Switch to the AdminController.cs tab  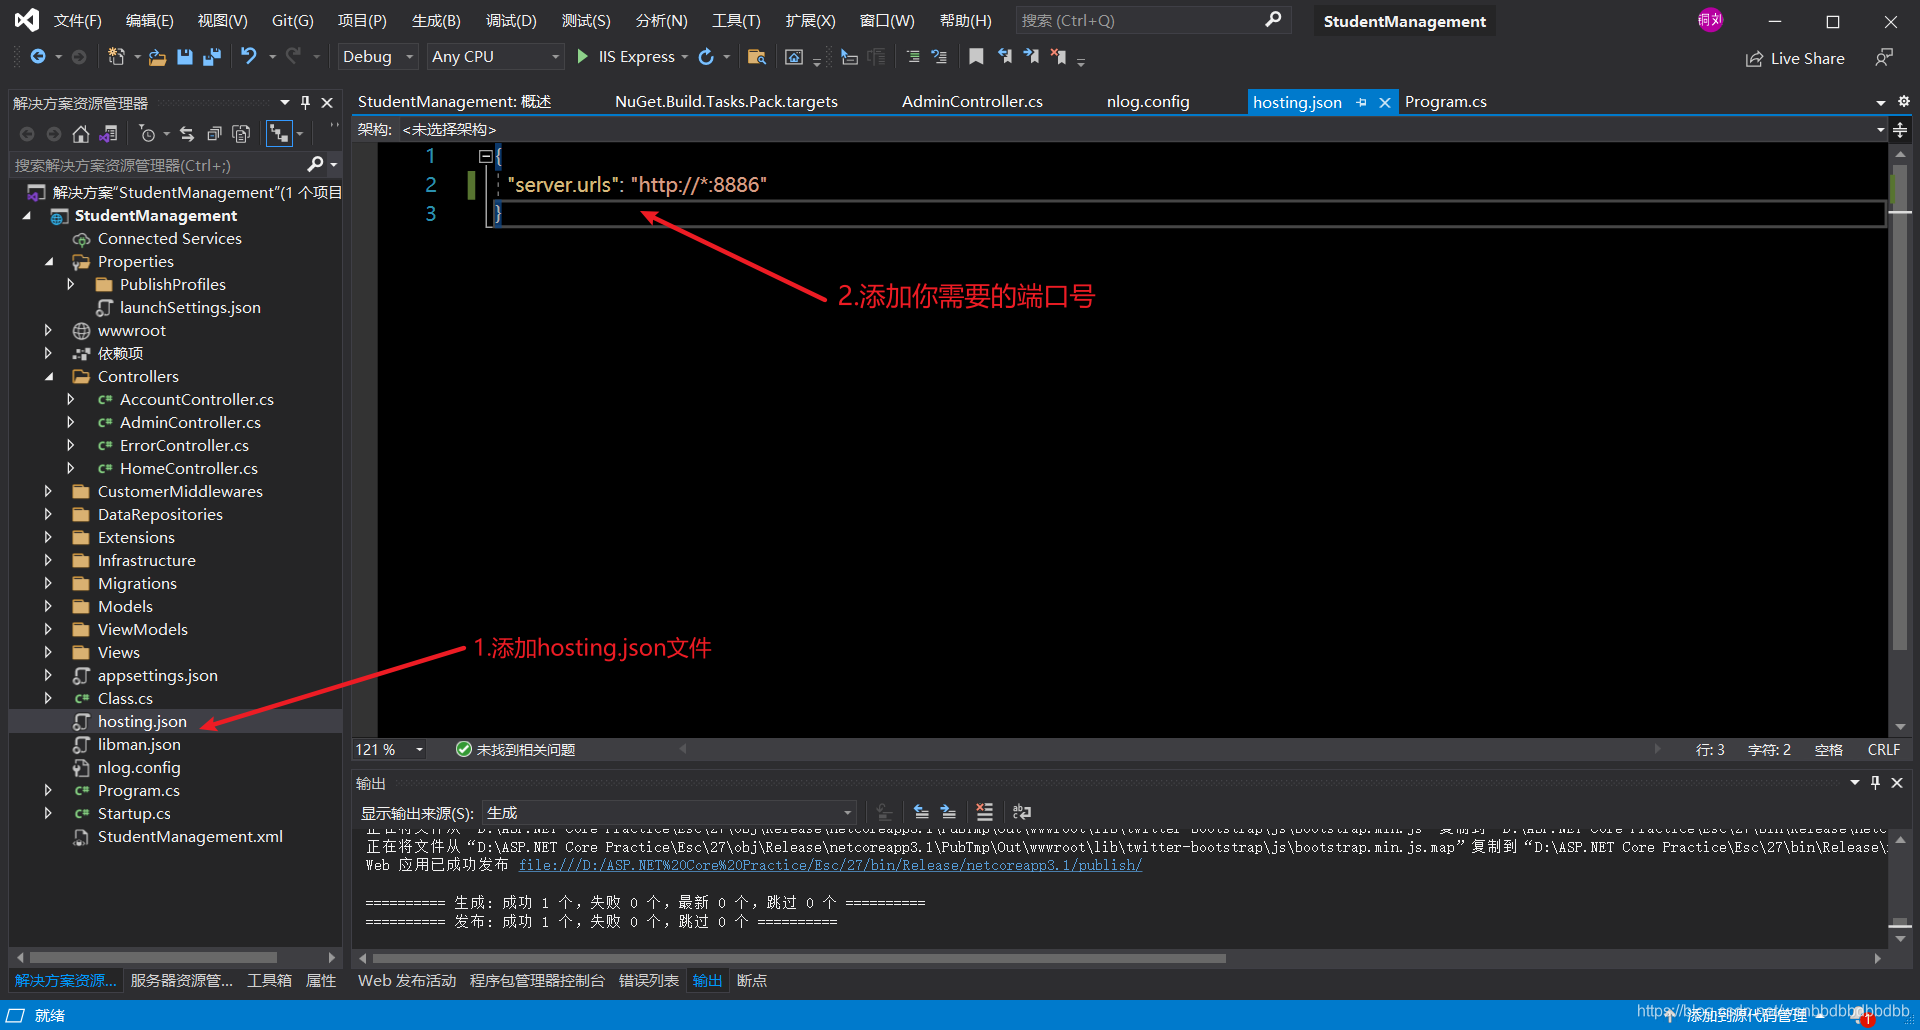pyautogui.click(x=972, y=102)
